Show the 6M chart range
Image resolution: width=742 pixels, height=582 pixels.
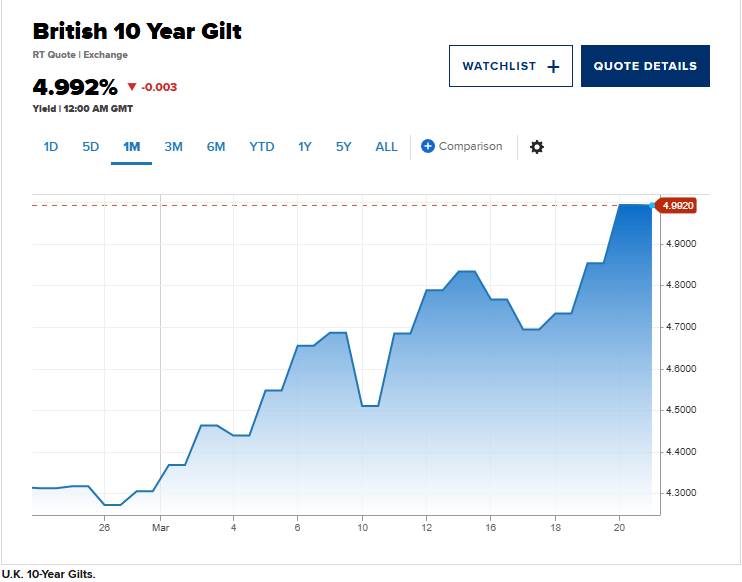pyautogui.click(x=216, y=147)
